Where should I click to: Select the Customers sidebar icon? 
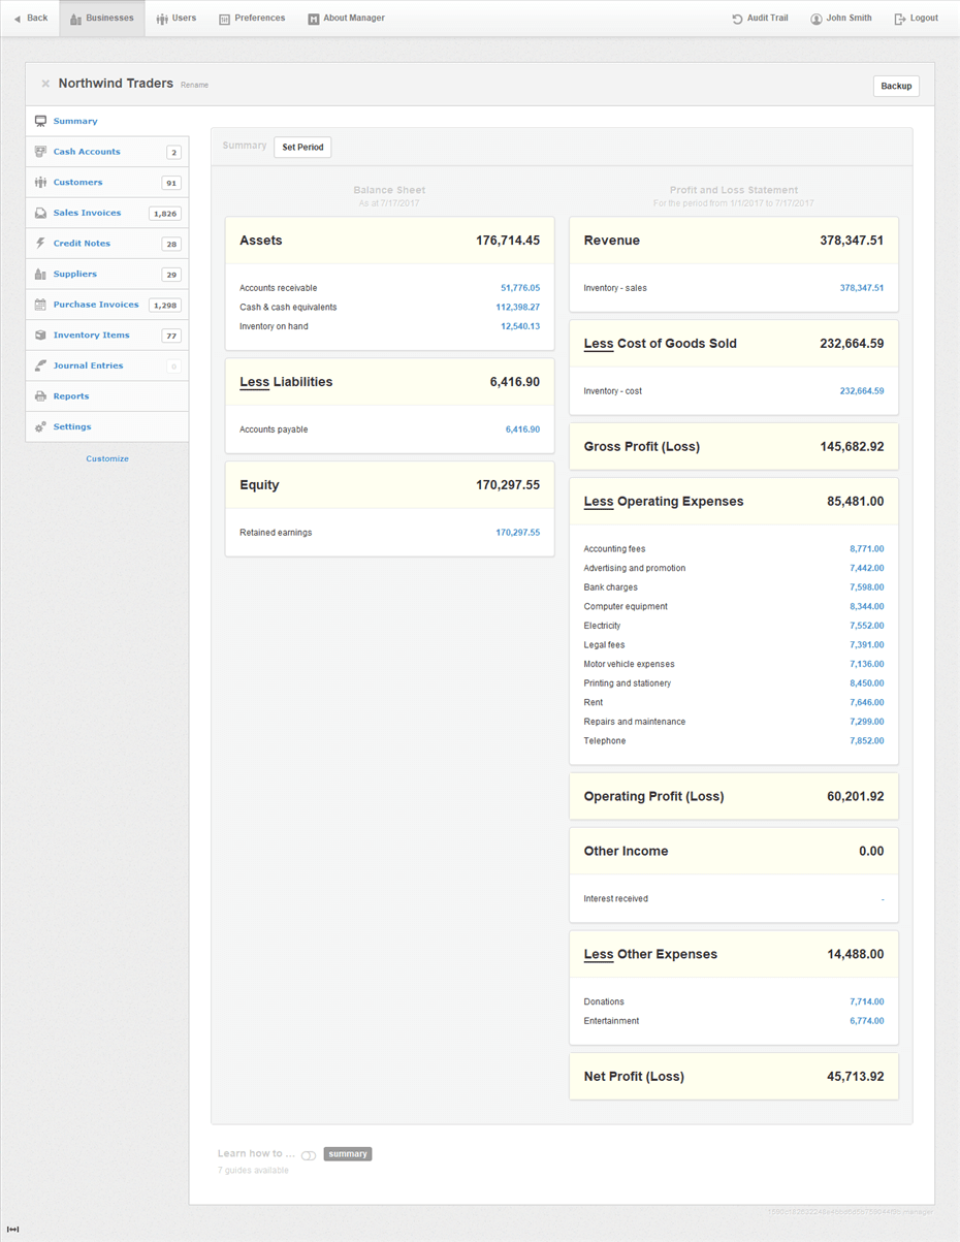click(x=40, y=182)
